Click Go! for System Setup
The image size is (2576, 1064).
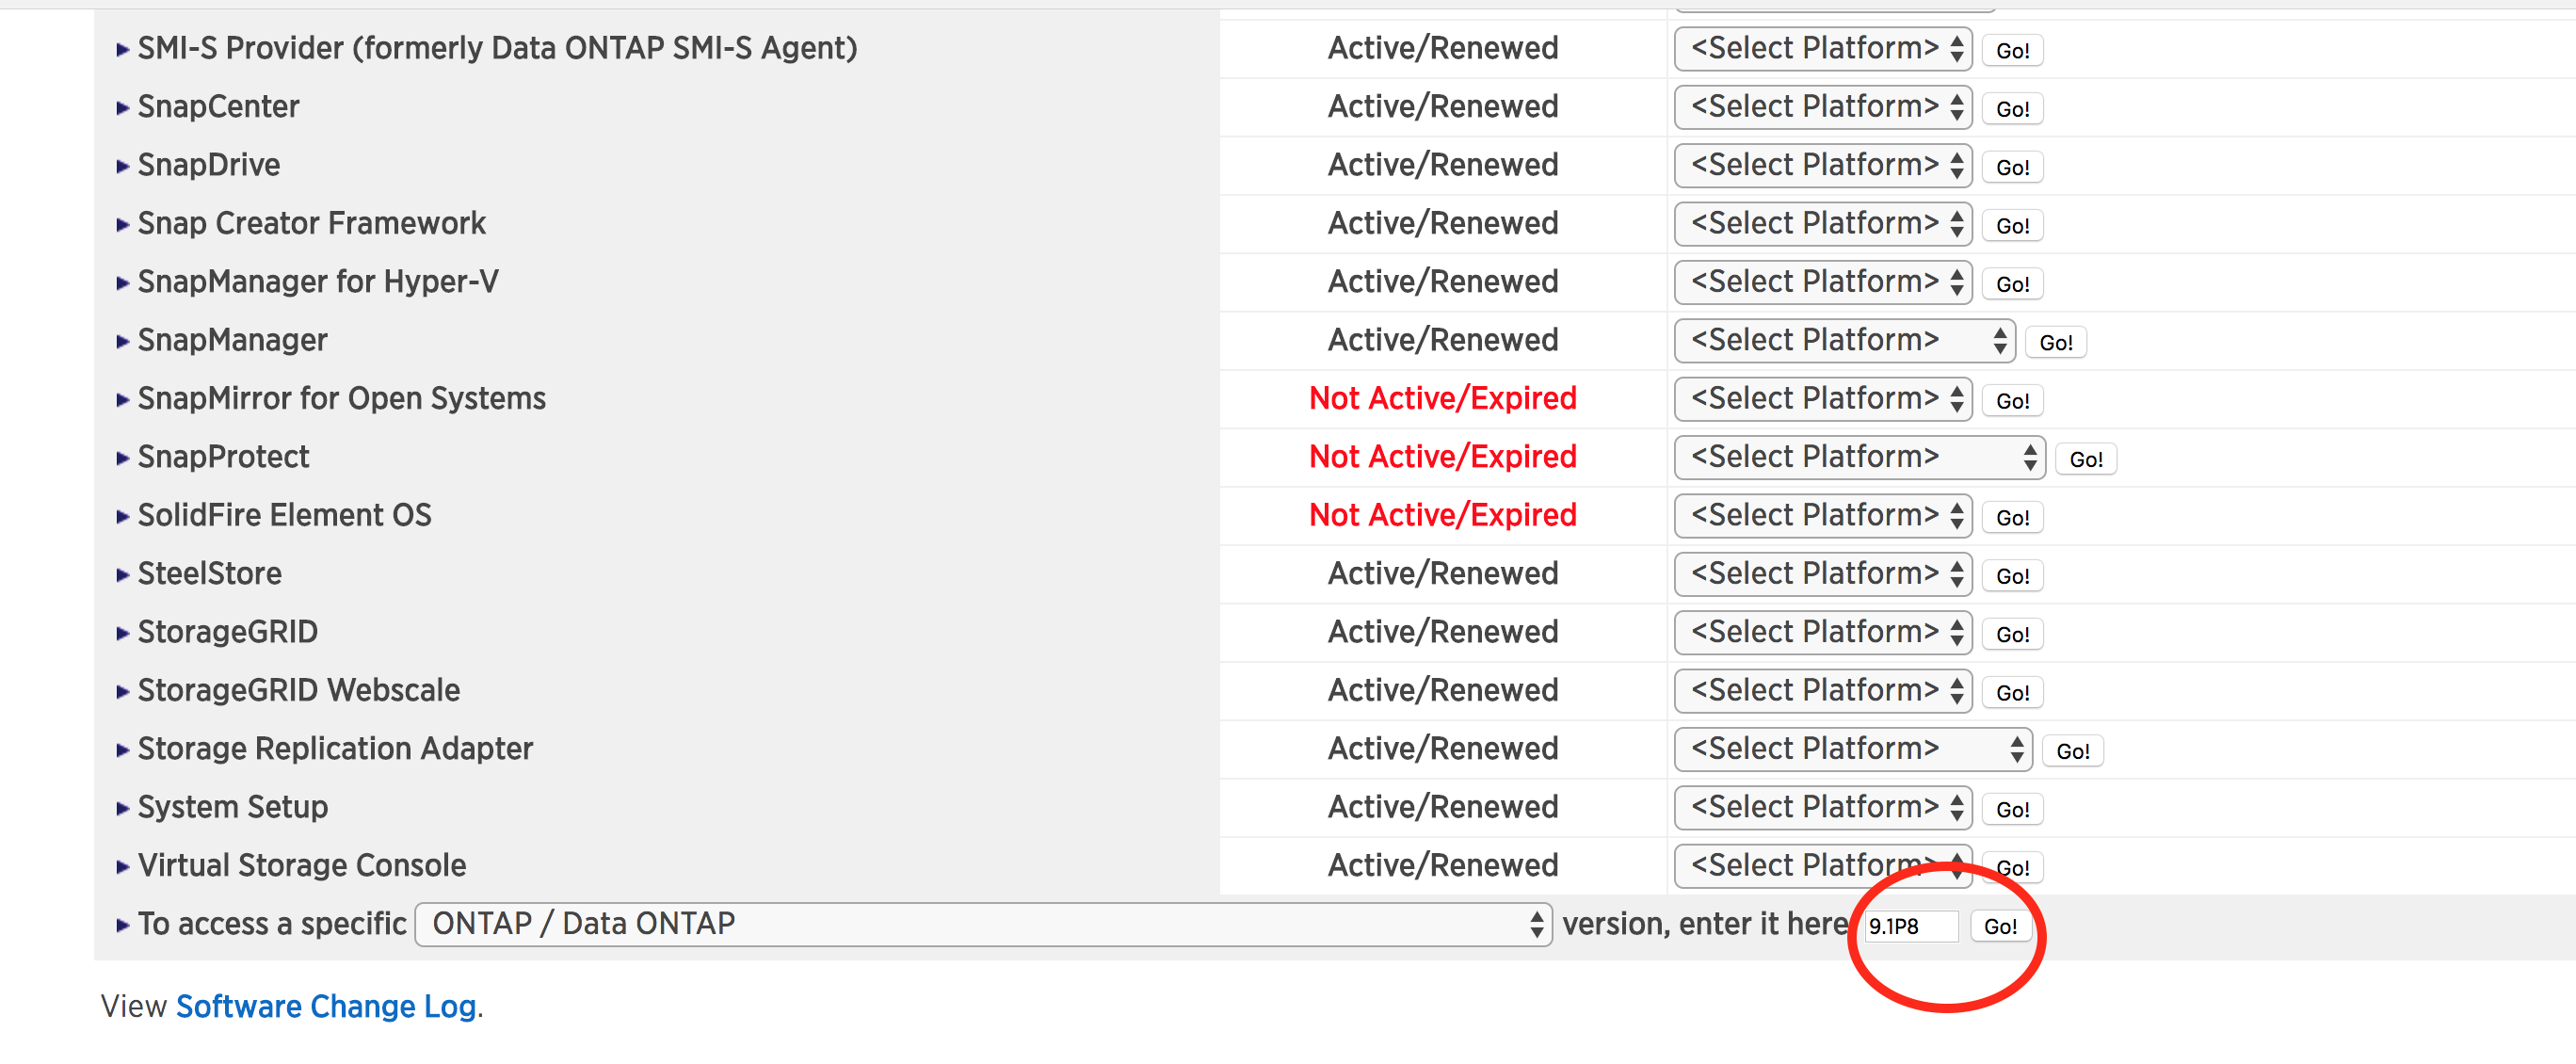2011,810
